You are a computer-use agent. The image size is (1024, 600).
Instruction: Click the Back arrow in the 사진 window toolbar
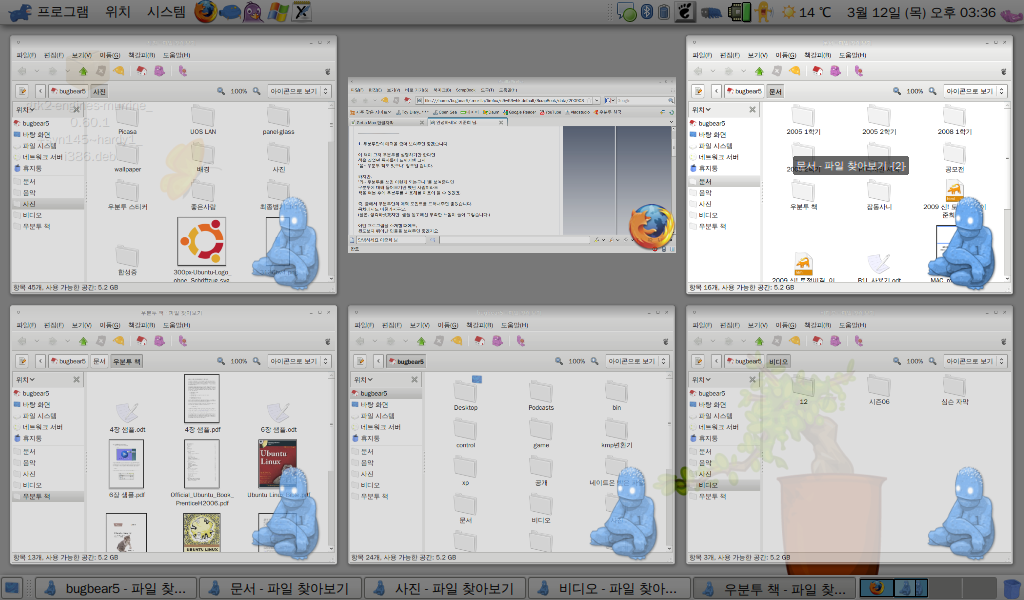click(x=22, y=71)
